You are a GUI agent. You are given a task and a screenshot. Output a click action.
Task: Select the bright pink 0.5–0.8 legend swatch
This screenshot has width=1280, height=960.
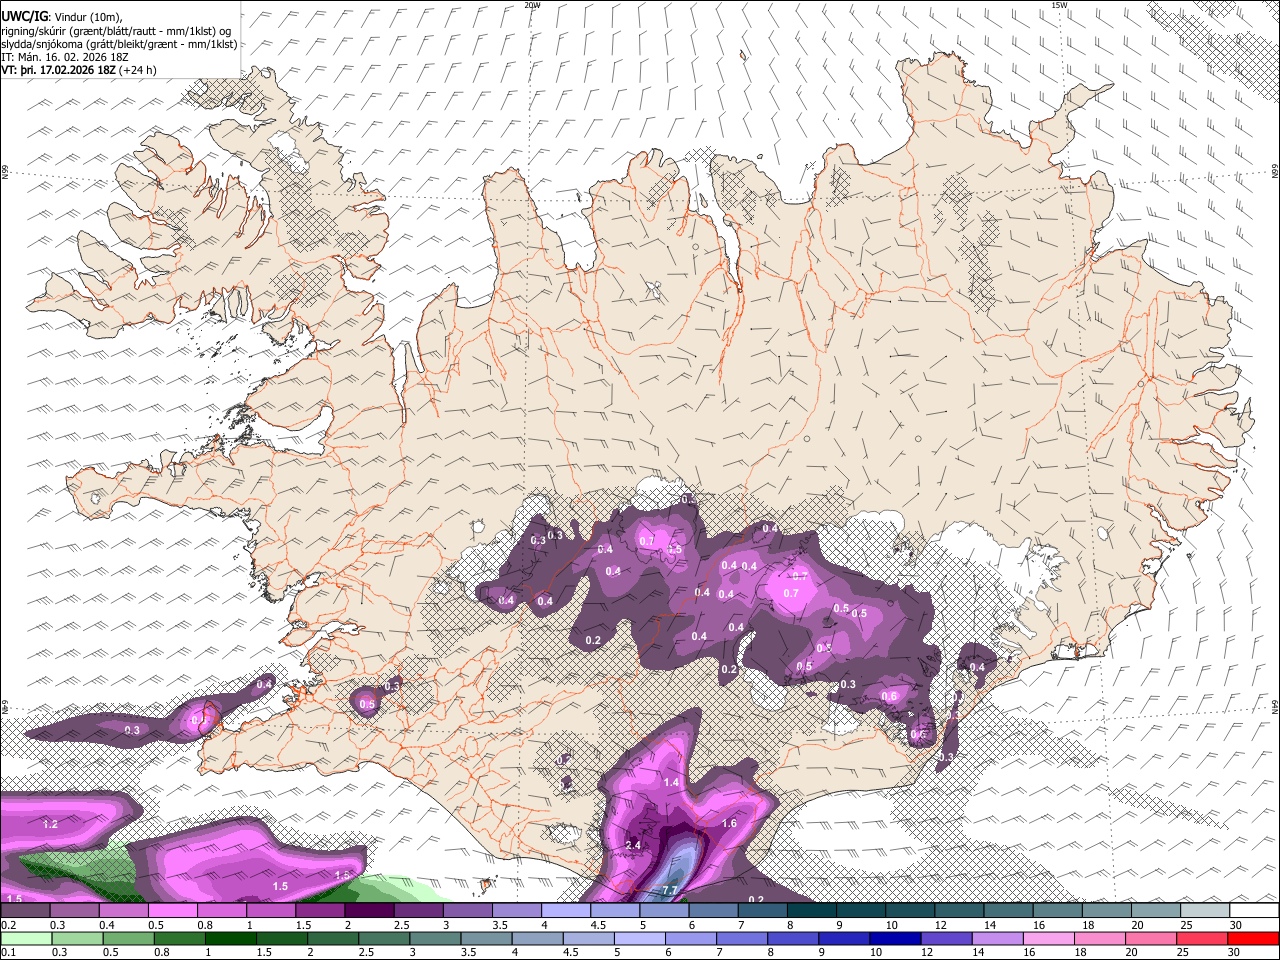point(173,911)
